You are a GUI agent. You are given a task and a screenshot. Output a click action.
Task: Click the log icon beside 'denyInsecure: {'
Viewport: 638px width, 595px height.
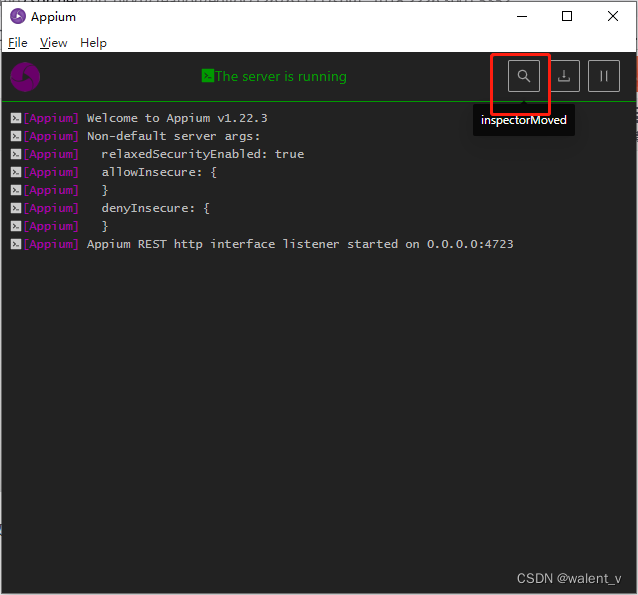16,208
